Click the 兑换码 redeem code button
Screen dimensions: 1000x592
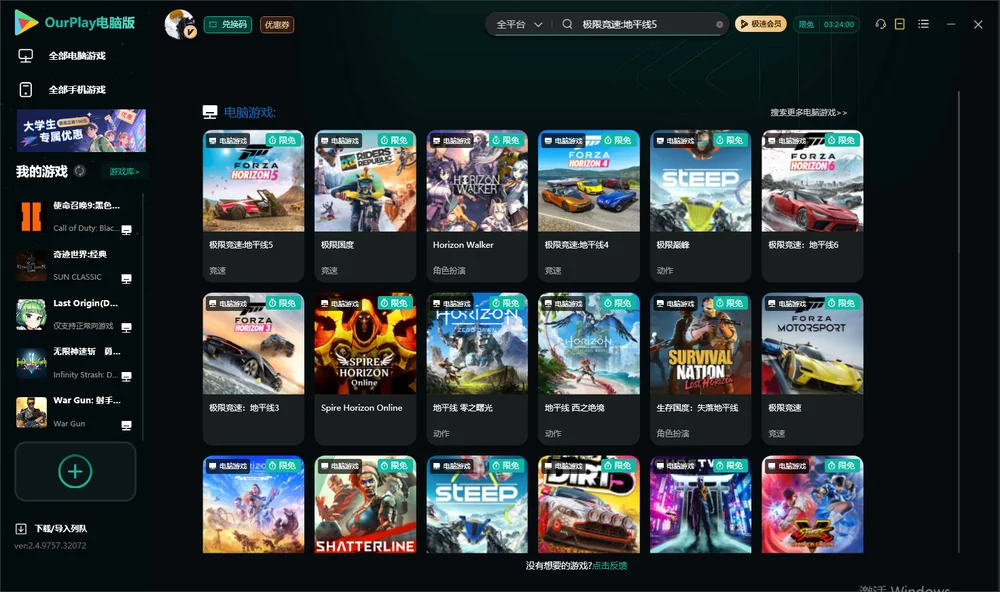pos(228,24)
